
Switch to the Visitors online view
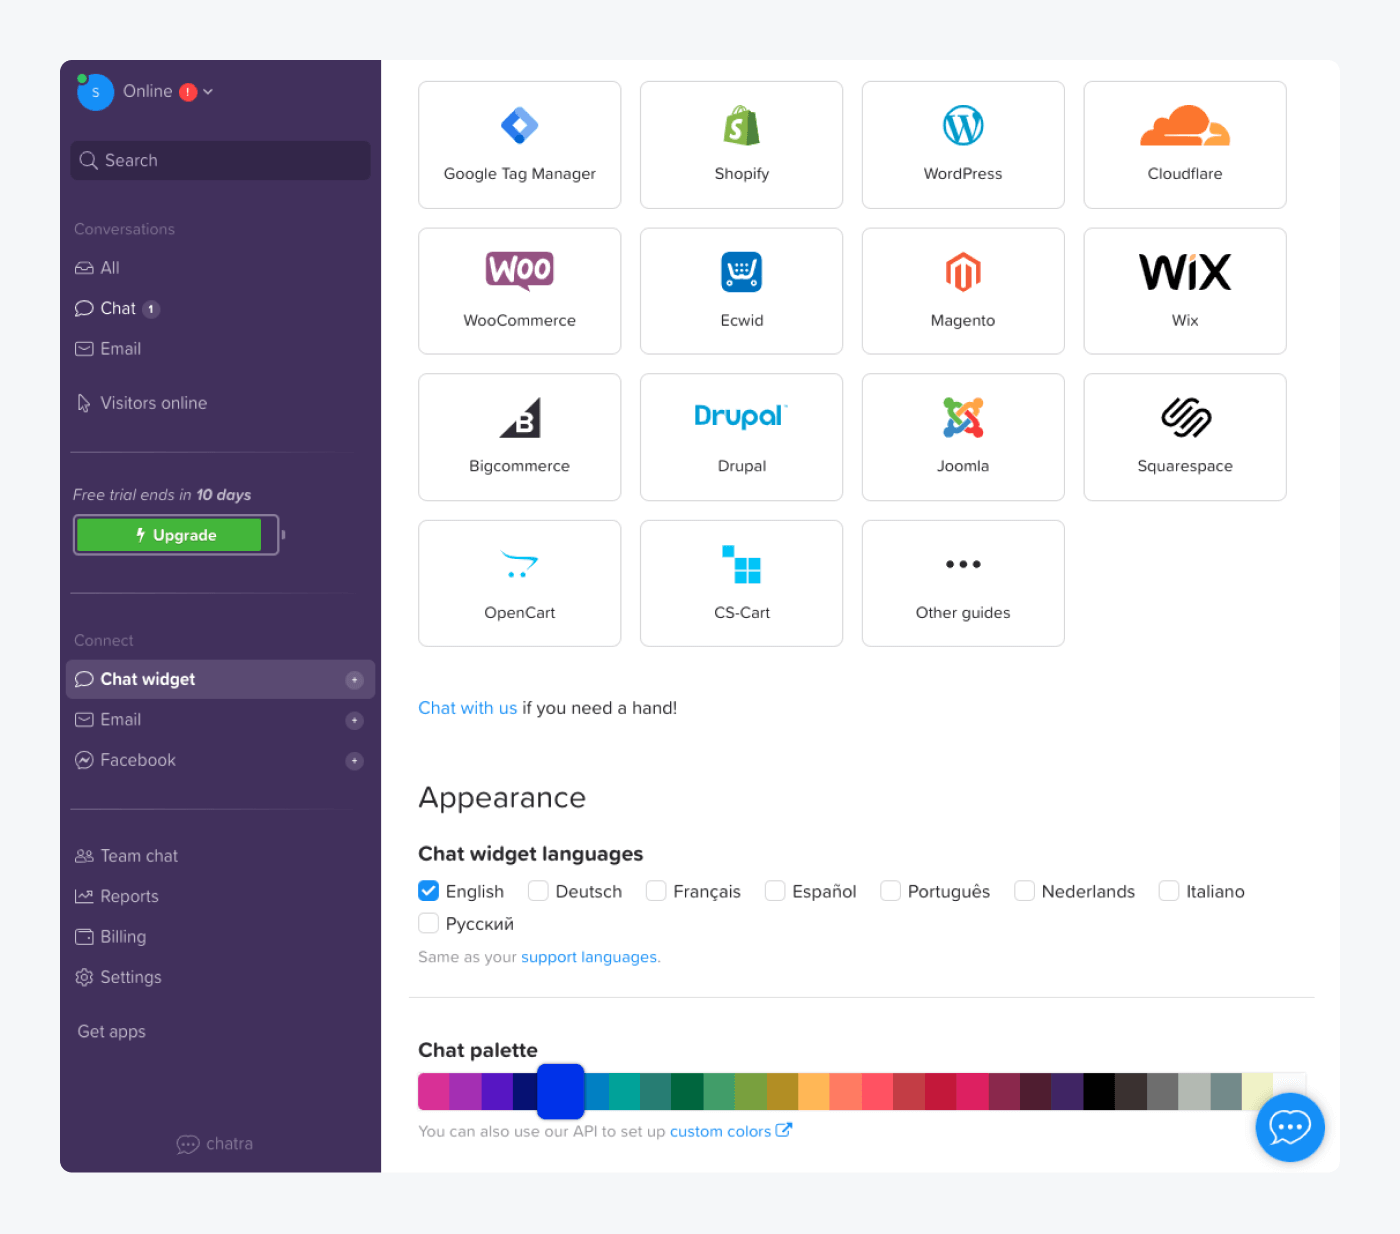[153, 402]
